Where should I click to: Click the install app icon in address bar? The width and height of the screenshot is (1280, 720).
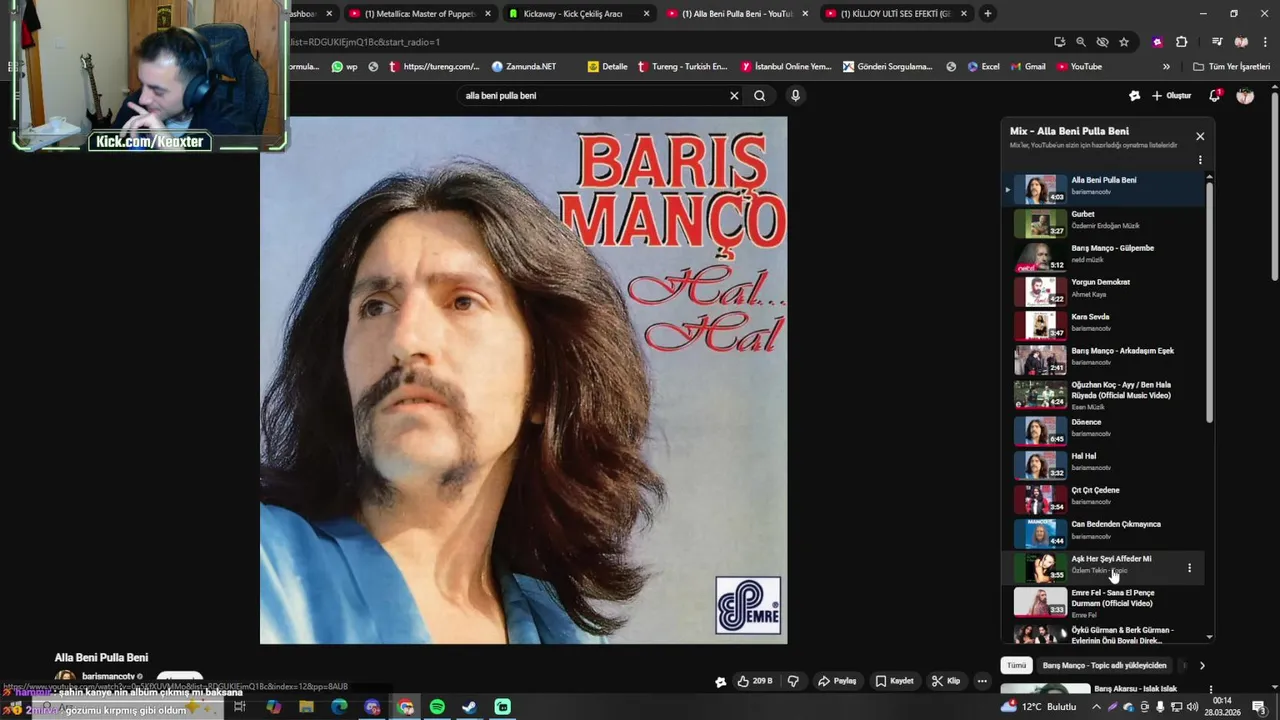coord(1059,42)
